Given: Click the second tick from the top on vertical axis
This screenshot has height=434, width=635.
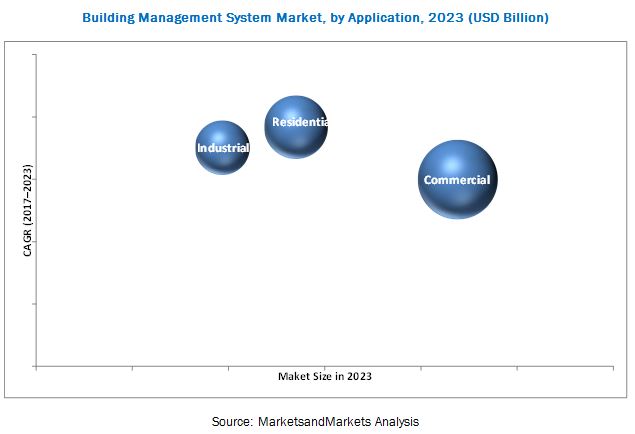Looking at the screenshot, I should pyautogui.click(x=35, y=117).
